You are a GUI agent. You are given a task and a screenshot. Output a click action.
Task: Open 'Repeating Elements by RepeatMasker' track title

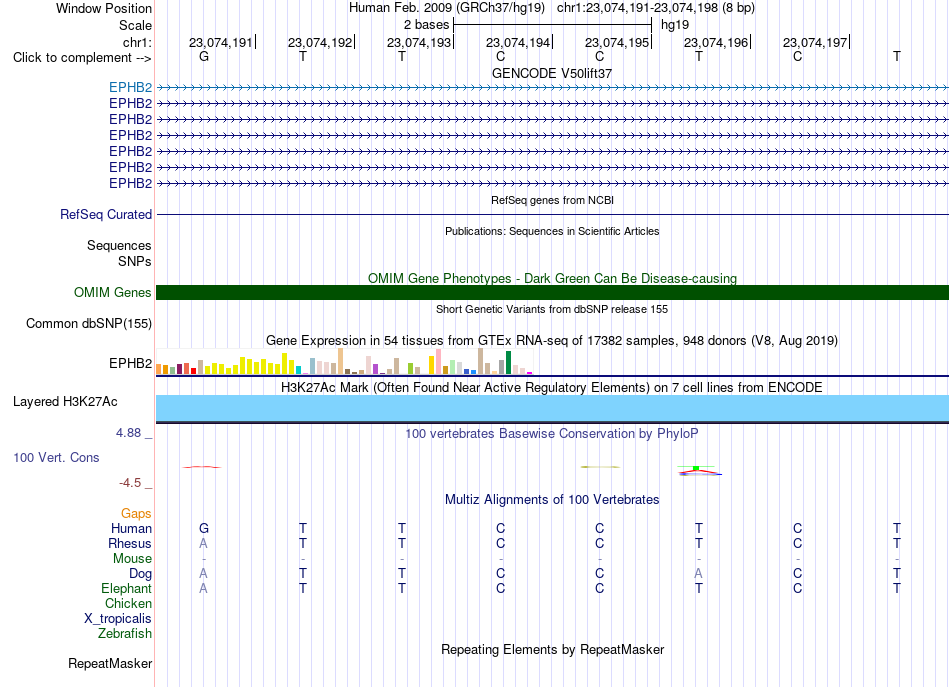click(x=552, y=650)
